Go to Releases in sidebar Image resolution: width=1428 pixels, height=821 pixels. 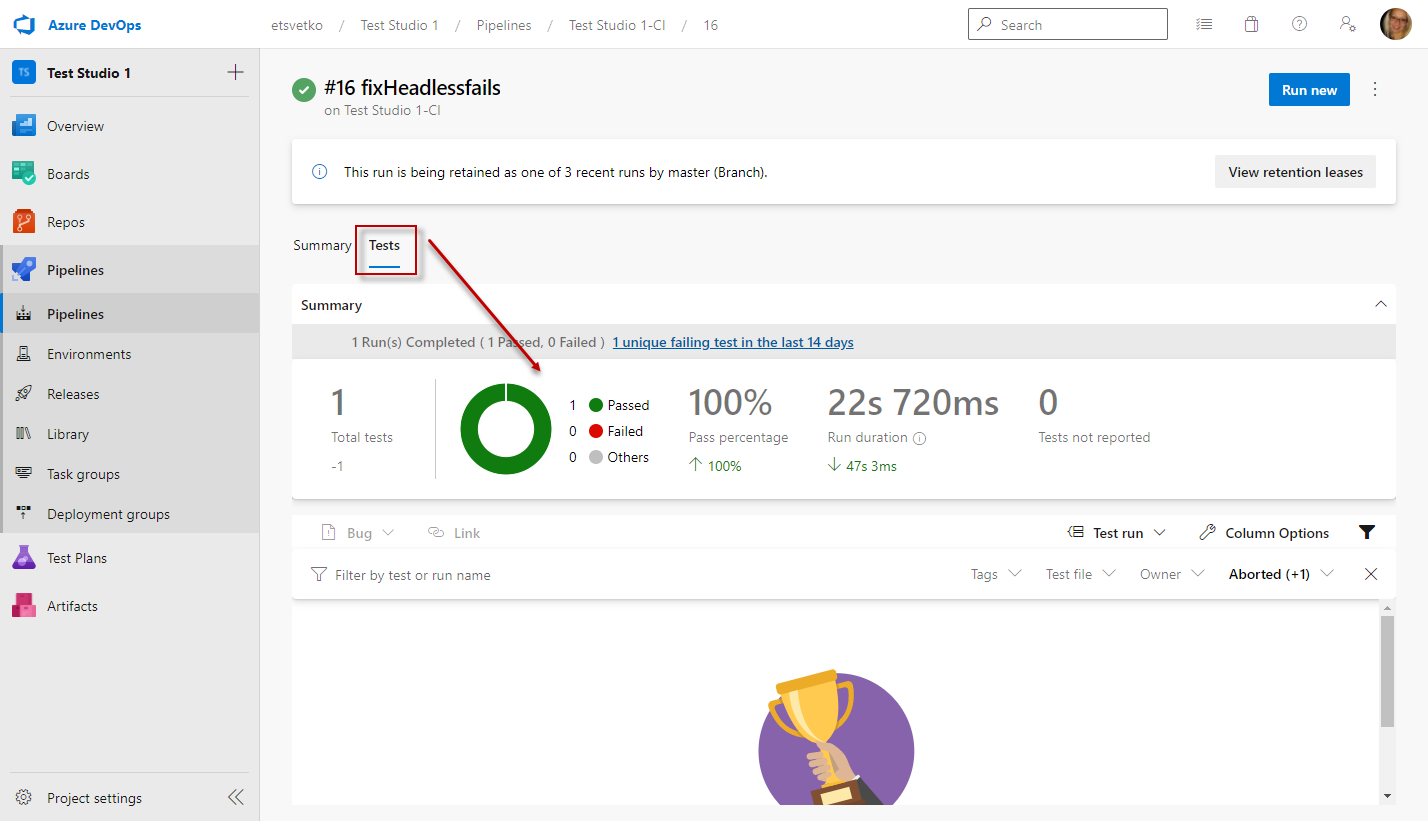[x=130, y=394]
